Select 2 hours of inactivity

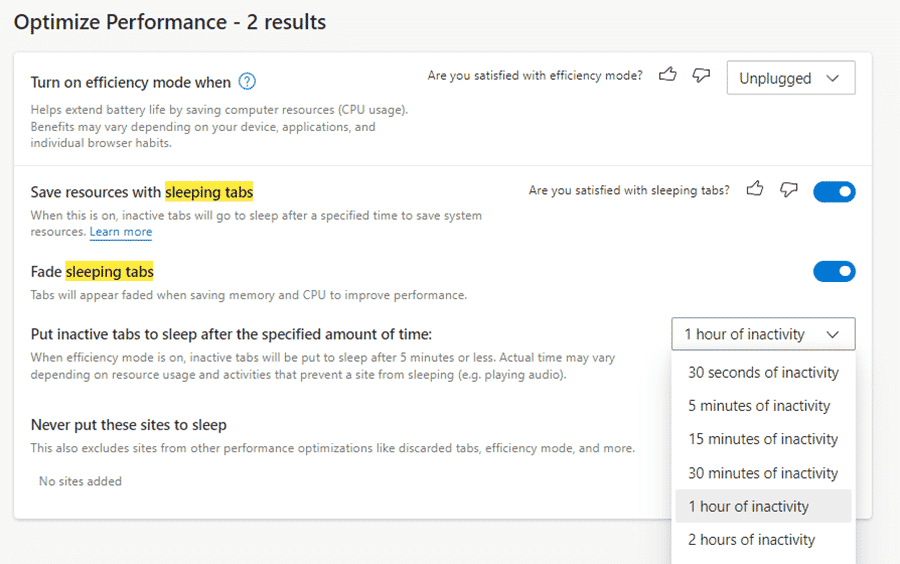751,540
